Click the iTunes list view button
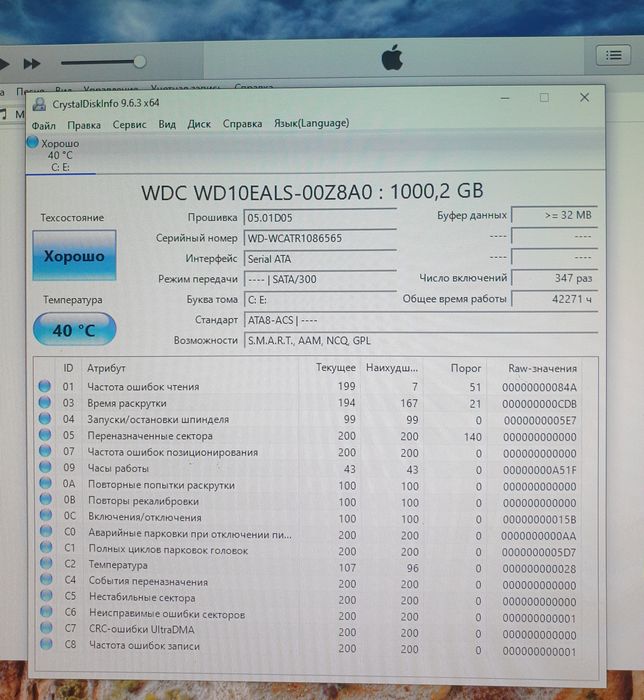This screenshot has height=700, width=644. 613,55
